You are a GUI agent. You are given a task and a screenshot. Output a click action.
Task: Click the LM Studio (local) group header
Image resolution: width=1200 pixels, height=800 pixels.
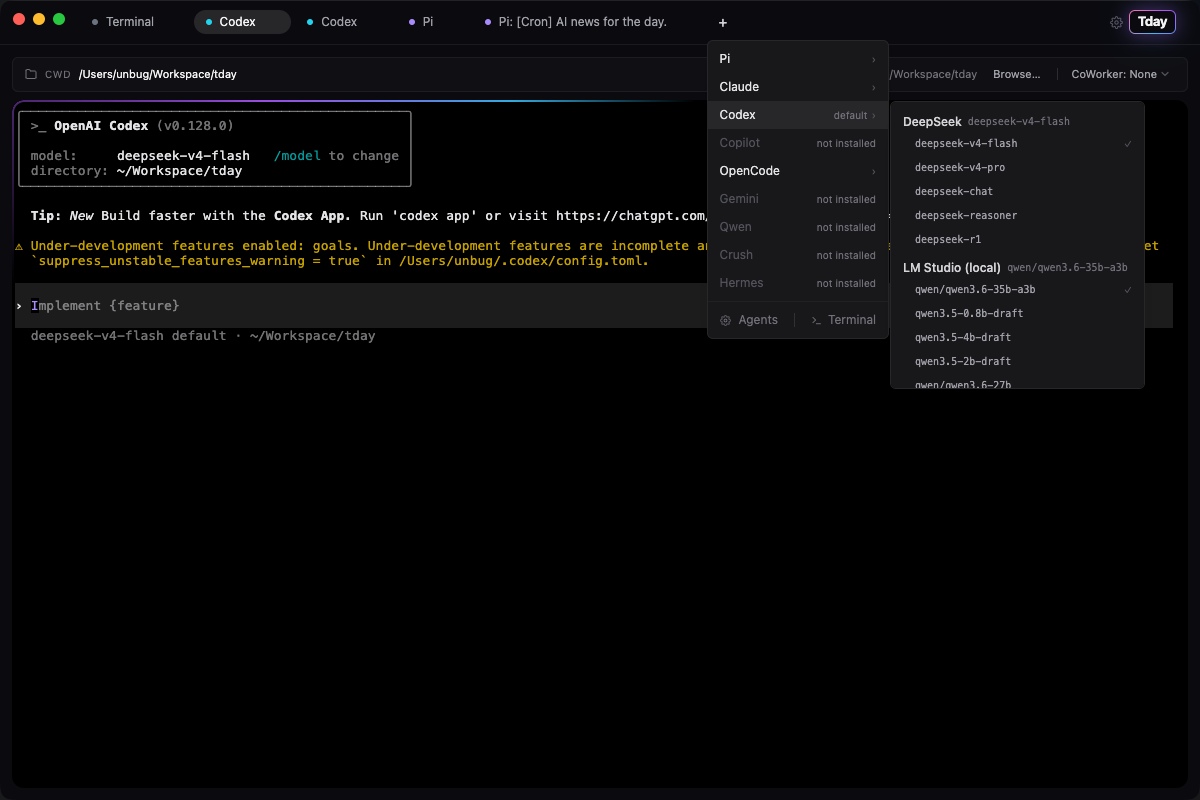point(952,267)
